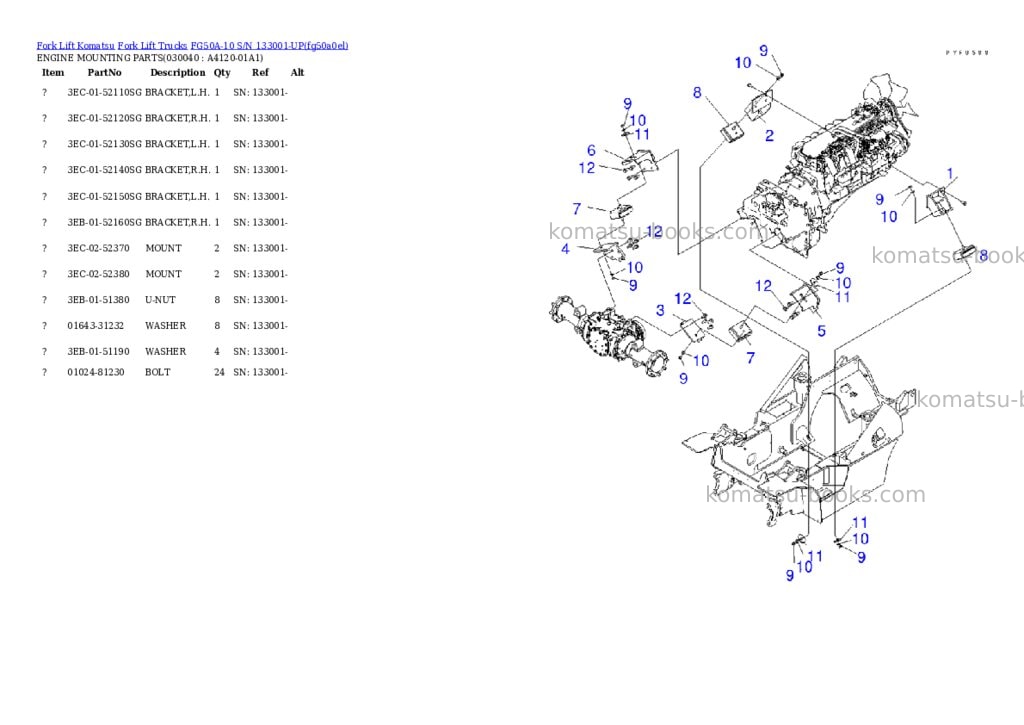Click the BOLT description
Viewport: 1024px width, 725px height.
[x=157, y=372]
